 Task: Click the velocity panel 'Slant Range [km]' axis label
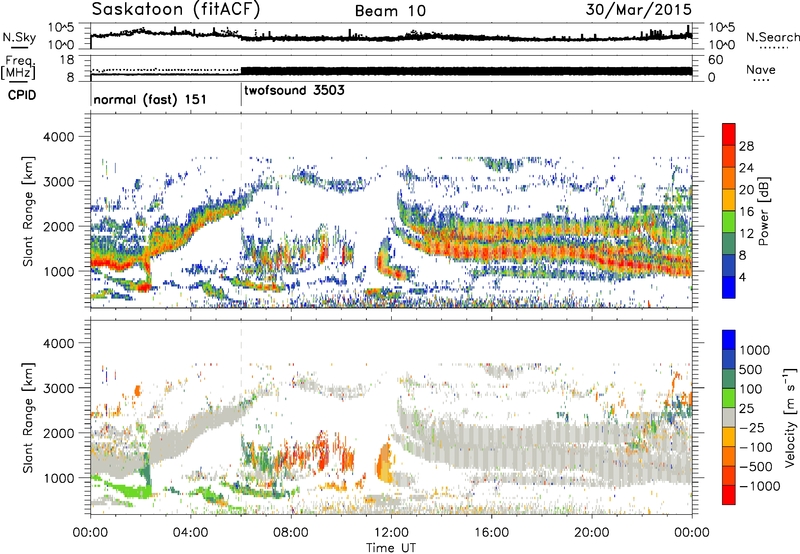[28, 418]
